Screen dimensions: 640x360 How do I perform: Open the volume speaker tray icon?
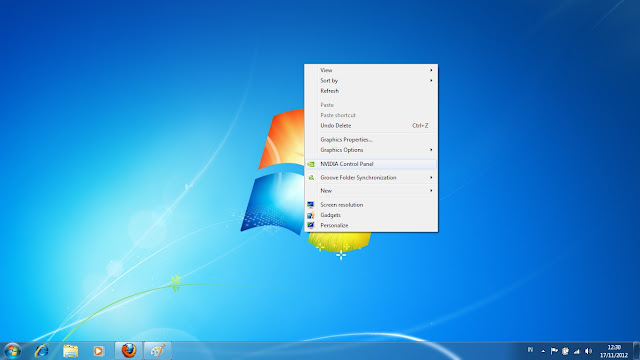click(x=588, y=351)
